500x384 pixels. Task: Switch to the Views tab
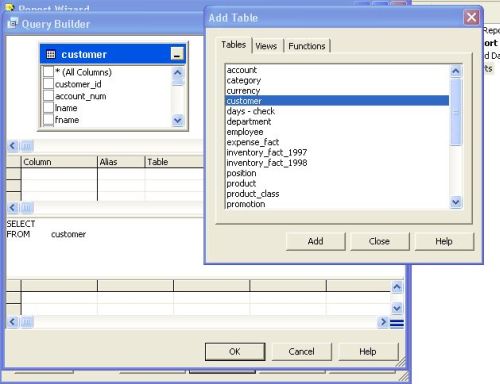[266, 46]
